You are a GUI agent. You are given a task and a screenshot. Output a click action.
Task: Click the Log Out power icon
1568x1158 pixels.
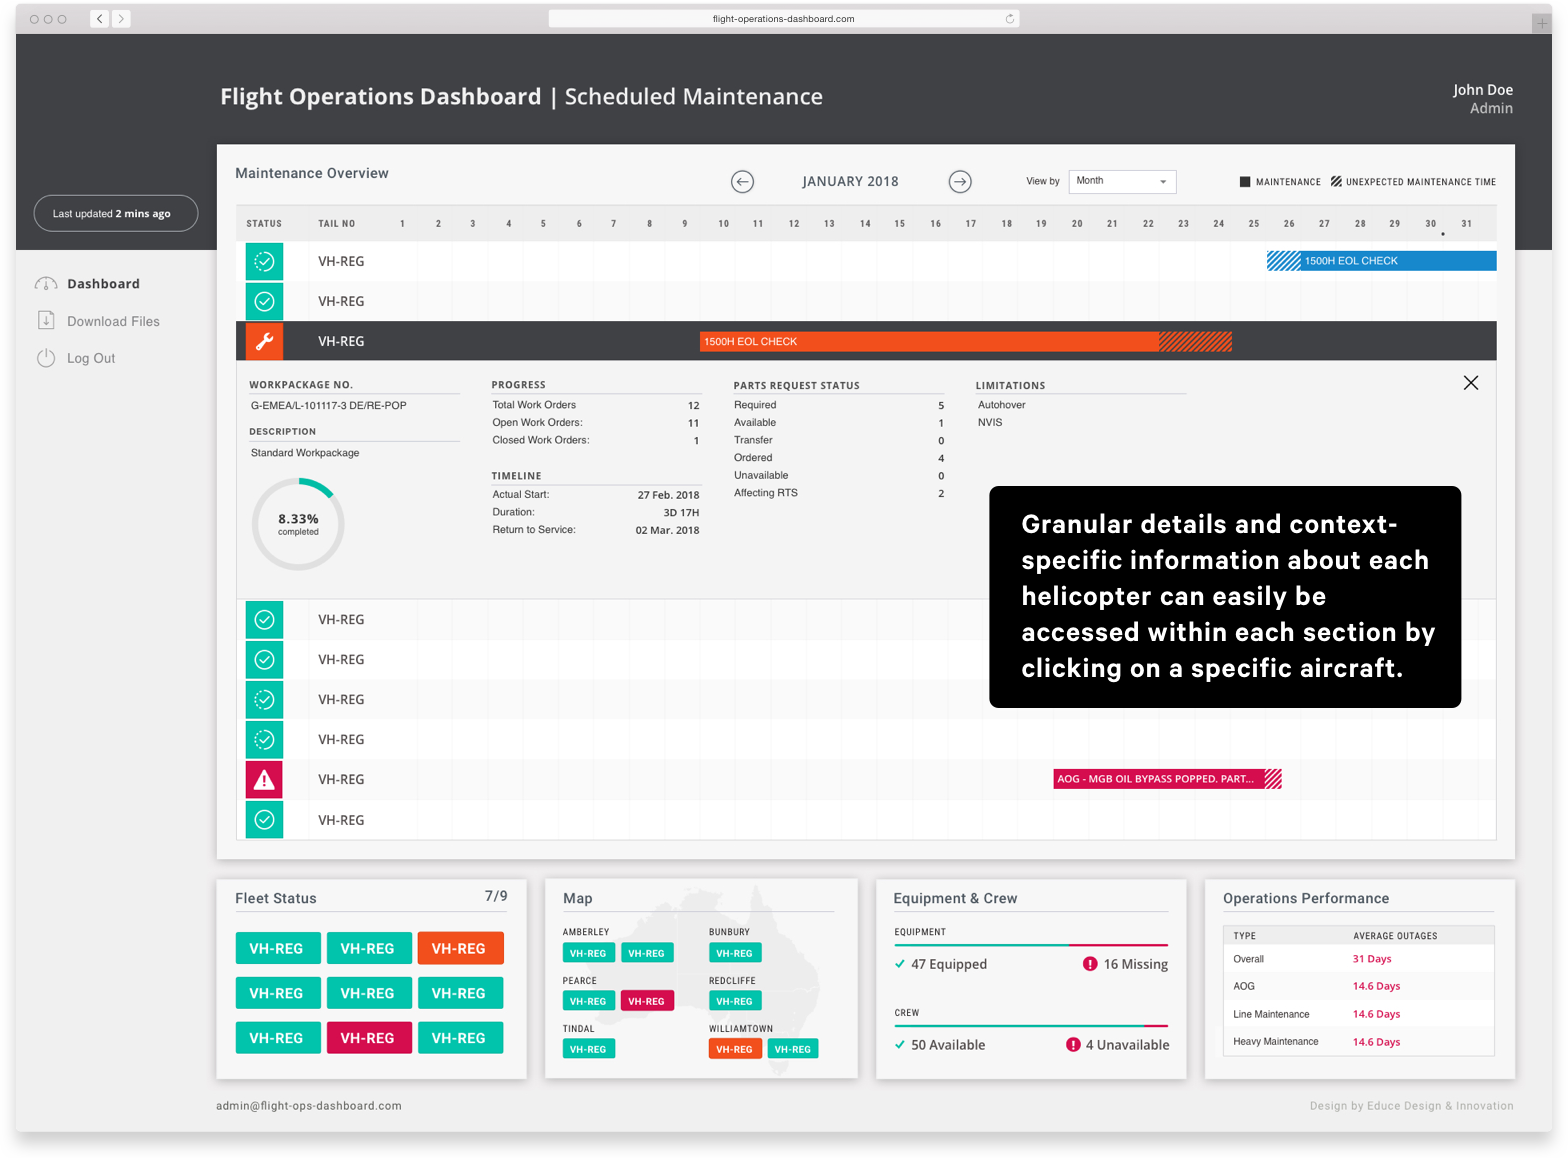pos(46,358)
